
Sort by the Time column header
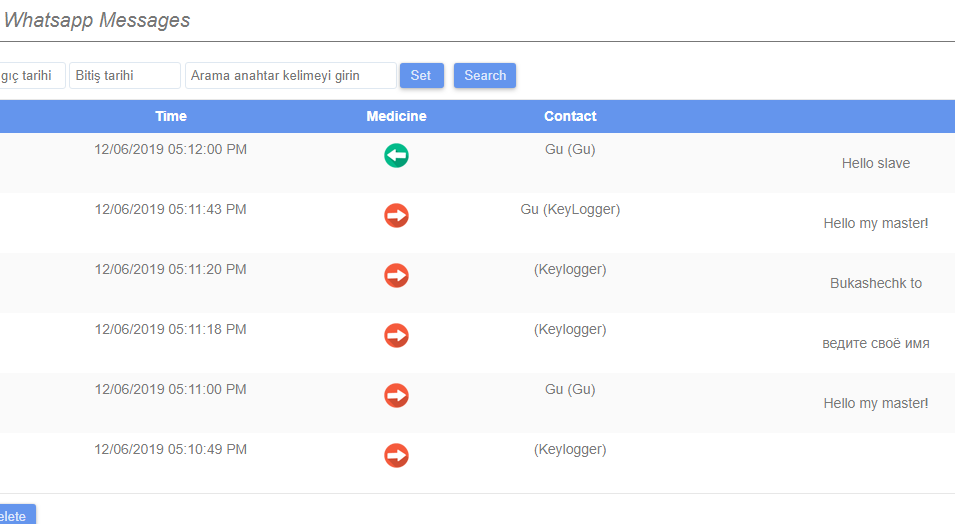click(x=171, y=116)
